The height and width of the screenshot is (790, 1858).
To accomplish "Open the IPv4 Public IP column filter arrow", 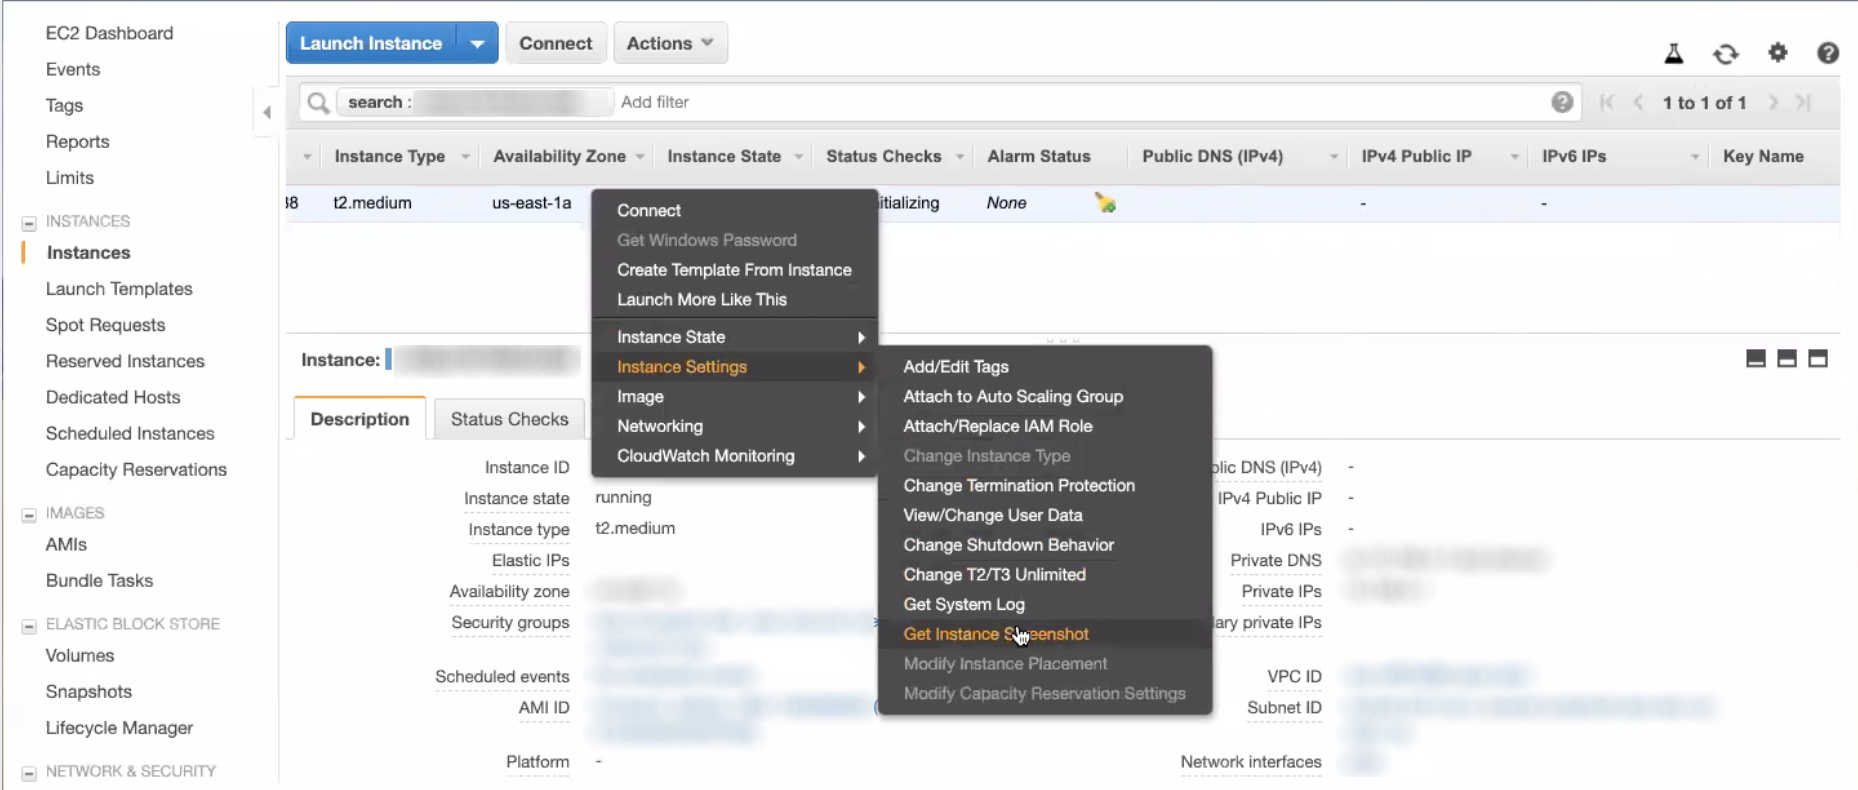I will [1514, 157].
